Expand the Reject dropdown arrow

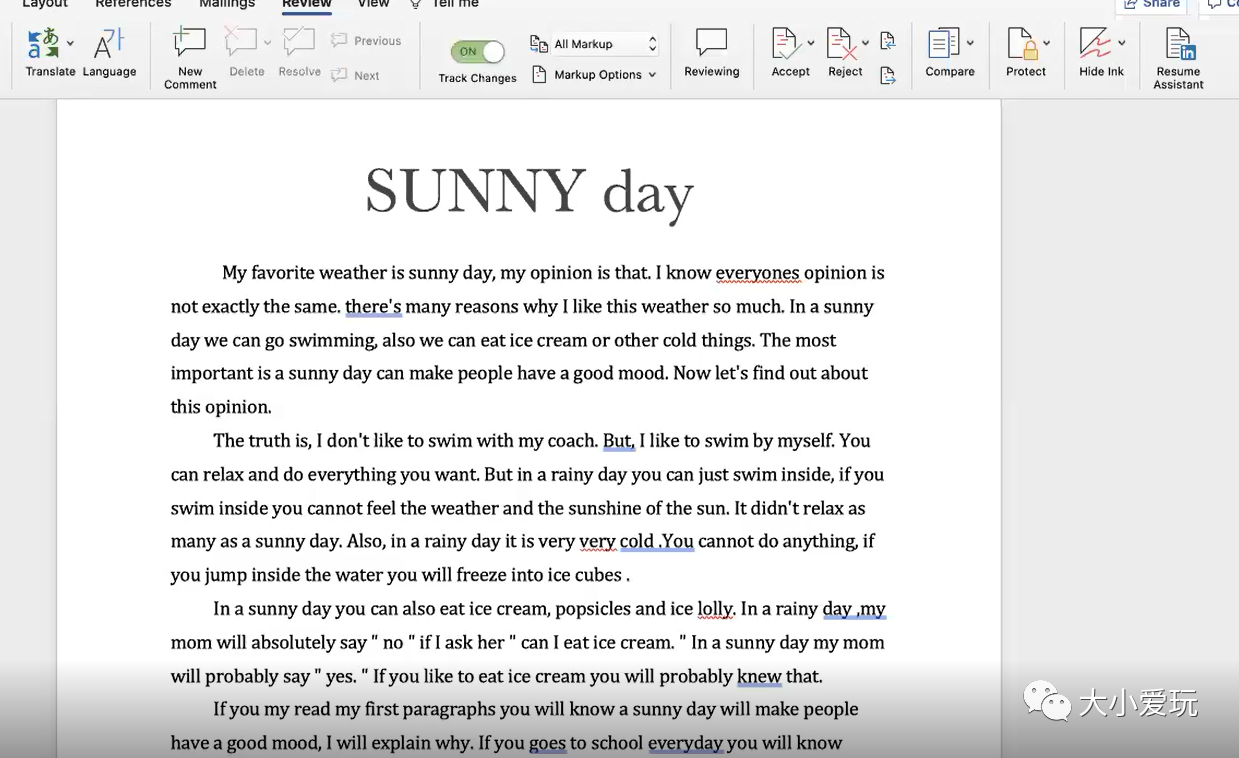(x=866, y=44)
